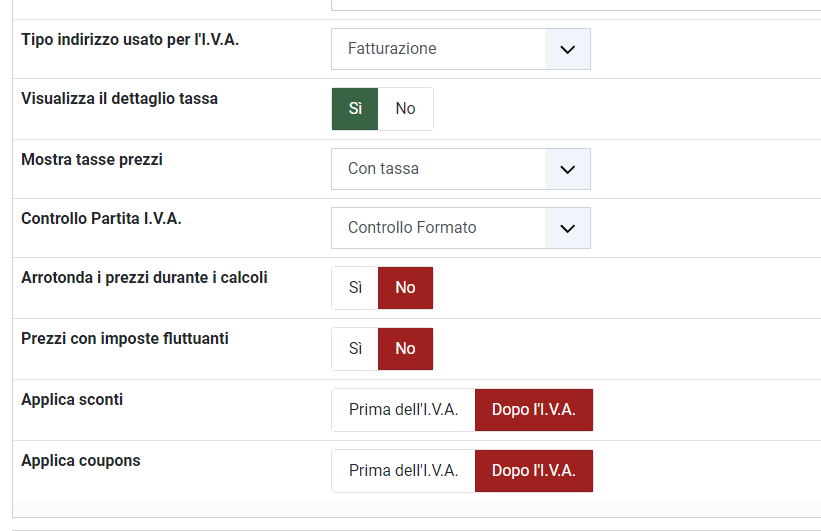Select No for Prezzi con imposte fluttuanti
Screen dimensions: 821x531
[405, 349]
